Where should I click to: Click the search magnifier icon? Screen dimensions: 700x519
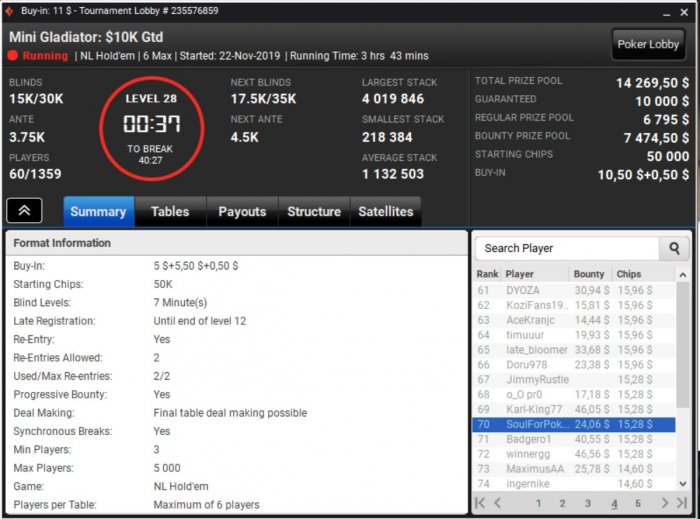pos(674,248)
